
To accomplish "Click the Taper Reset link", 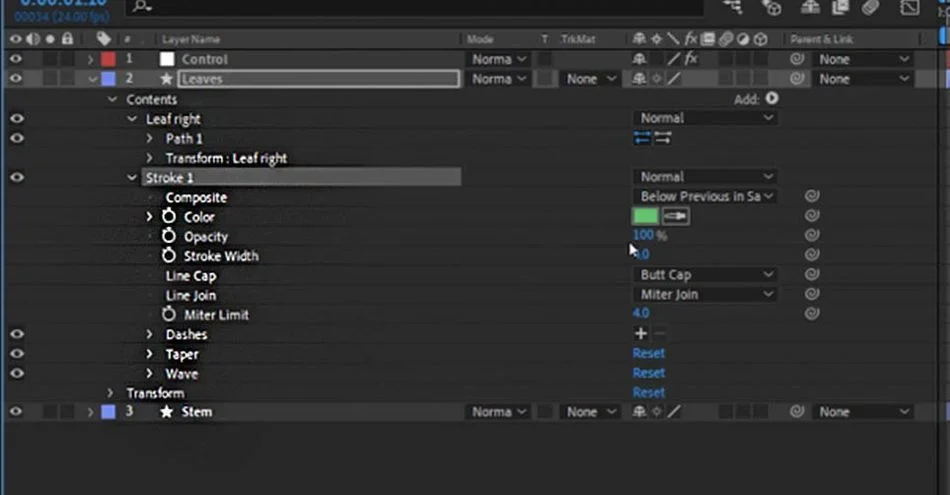I will pyautogui.click(x=648, y=353).
